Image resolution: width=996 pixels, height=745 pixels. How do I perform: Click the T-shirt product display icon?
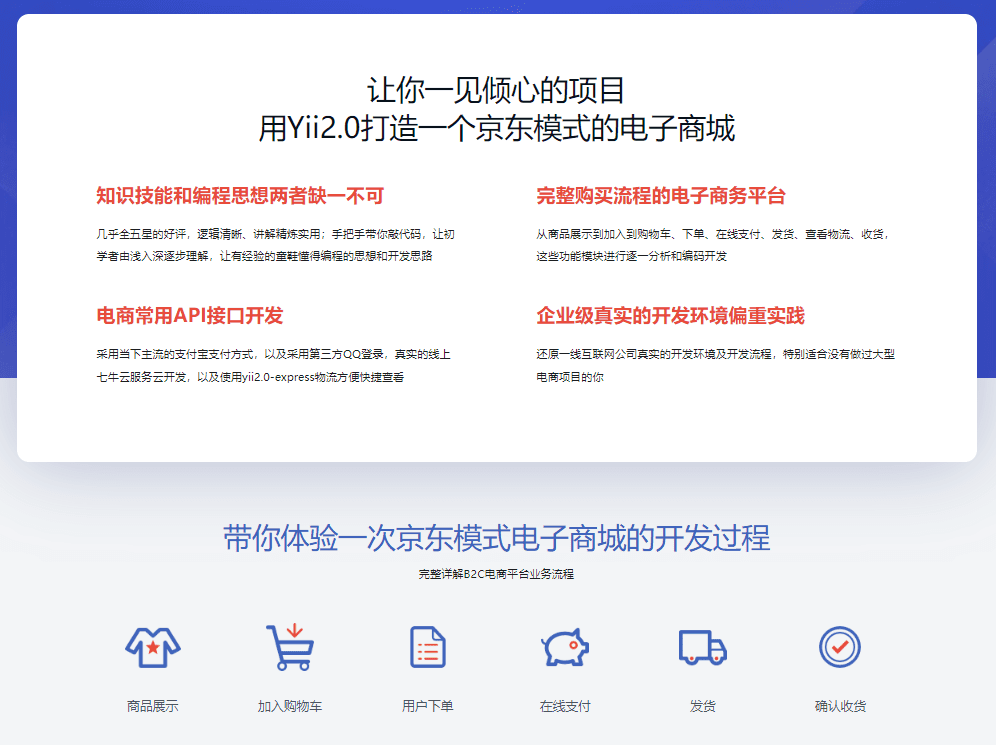[x=153, y=648]
